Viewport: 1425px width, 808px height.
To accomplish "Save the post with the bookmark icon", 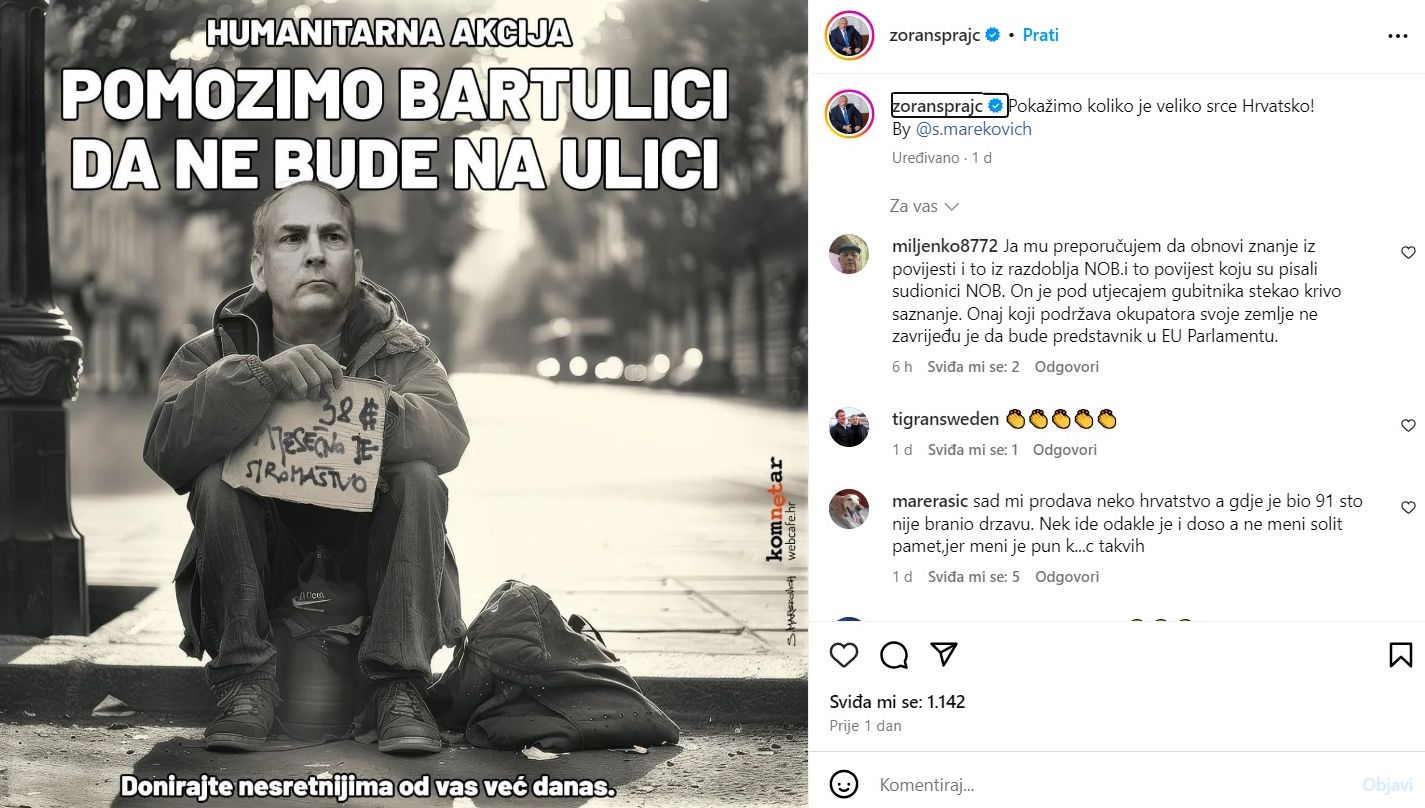I will pos(1401,655).
